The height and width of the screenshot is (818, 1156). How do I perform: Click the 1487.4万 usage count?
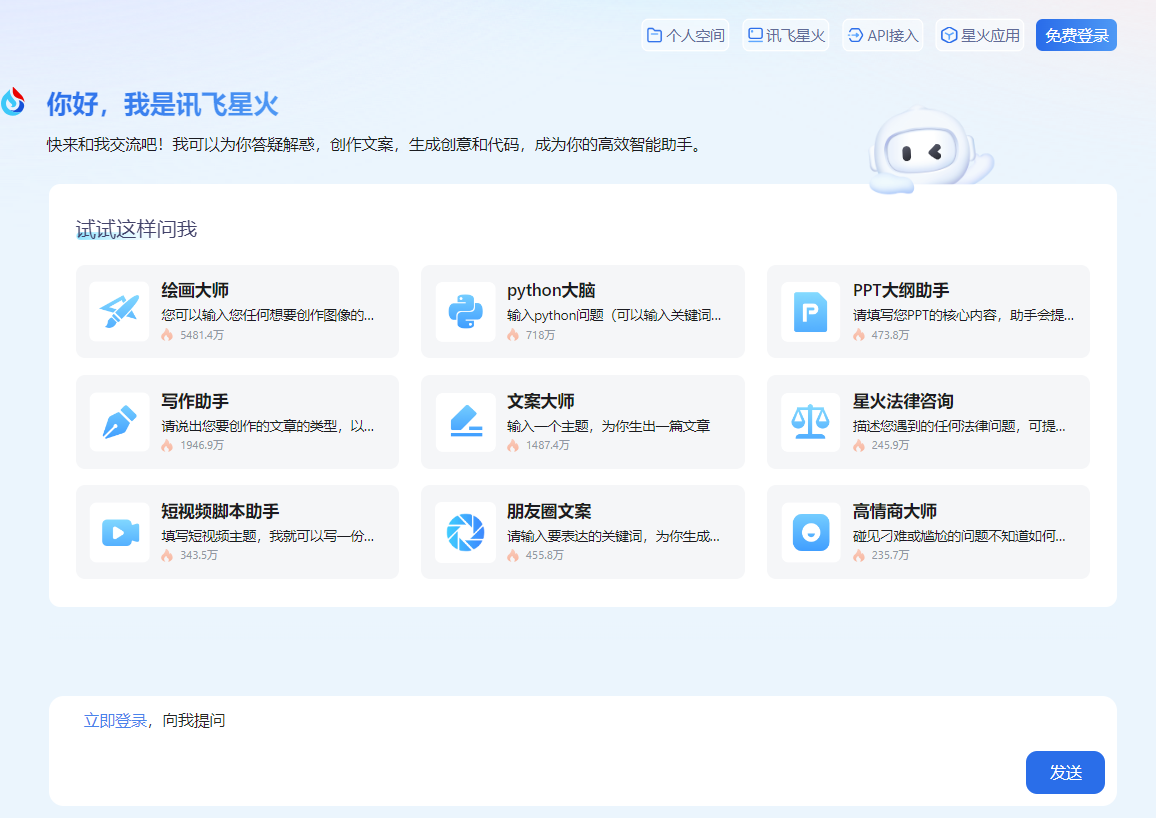point(547,446)
